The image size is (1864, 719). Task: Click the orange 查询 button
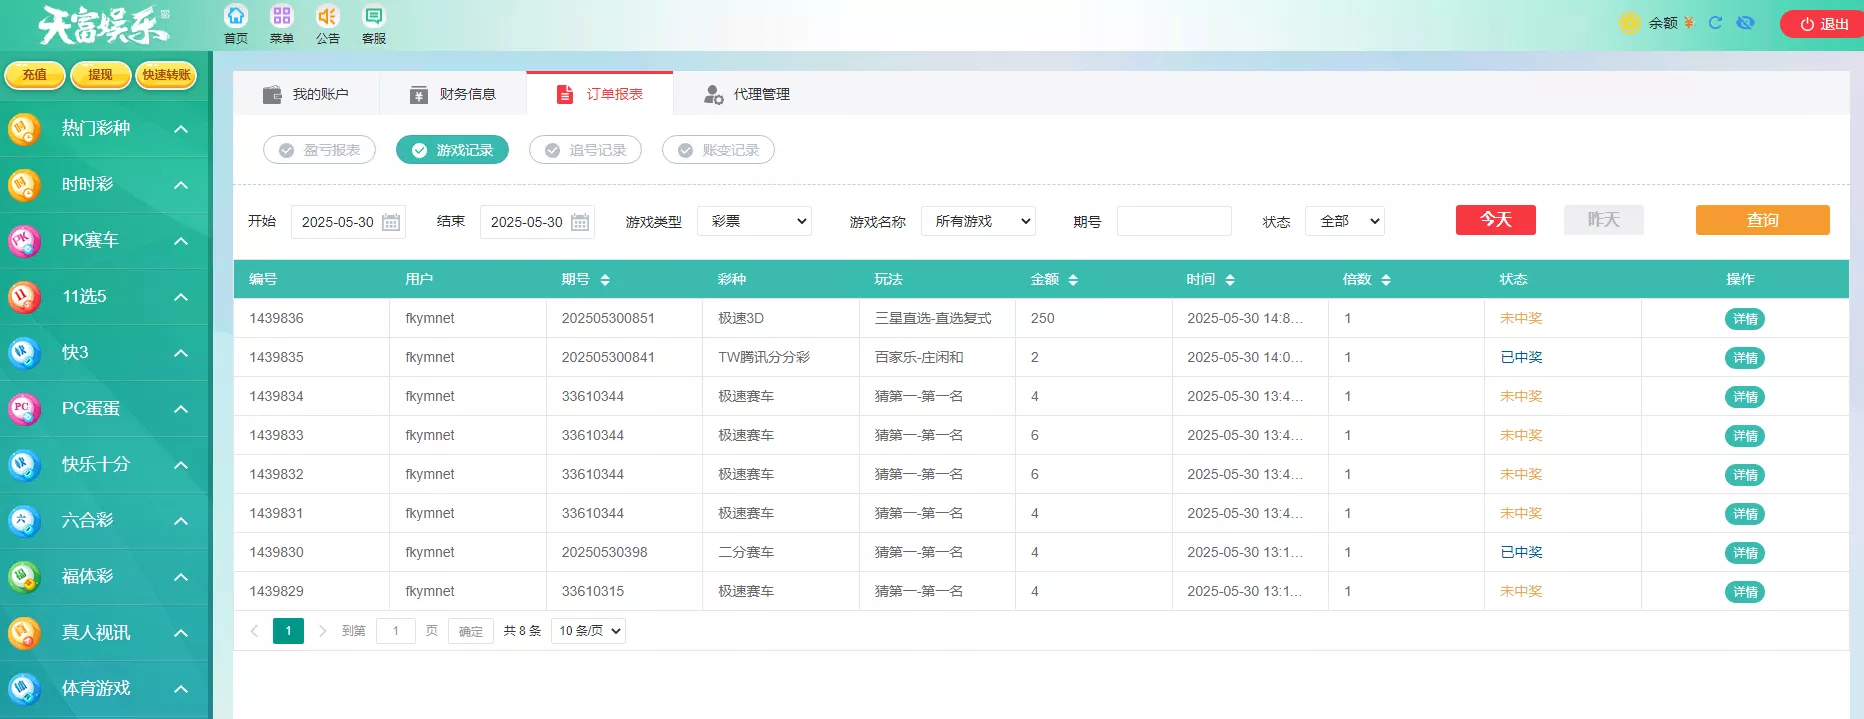[1762, 220]
